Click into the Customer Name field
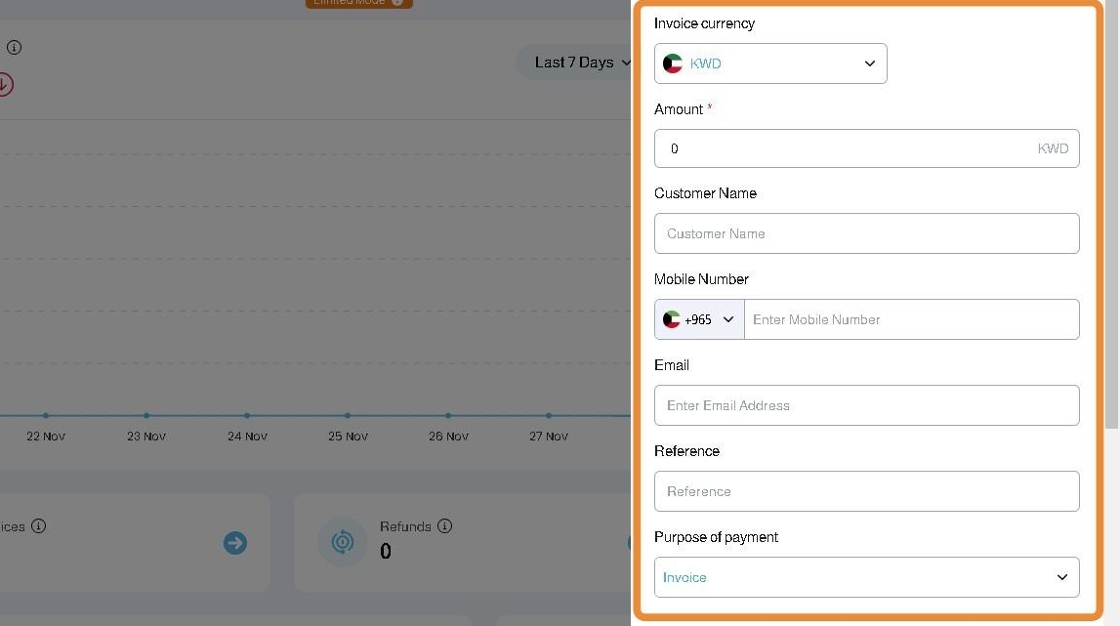 [866, 234]
